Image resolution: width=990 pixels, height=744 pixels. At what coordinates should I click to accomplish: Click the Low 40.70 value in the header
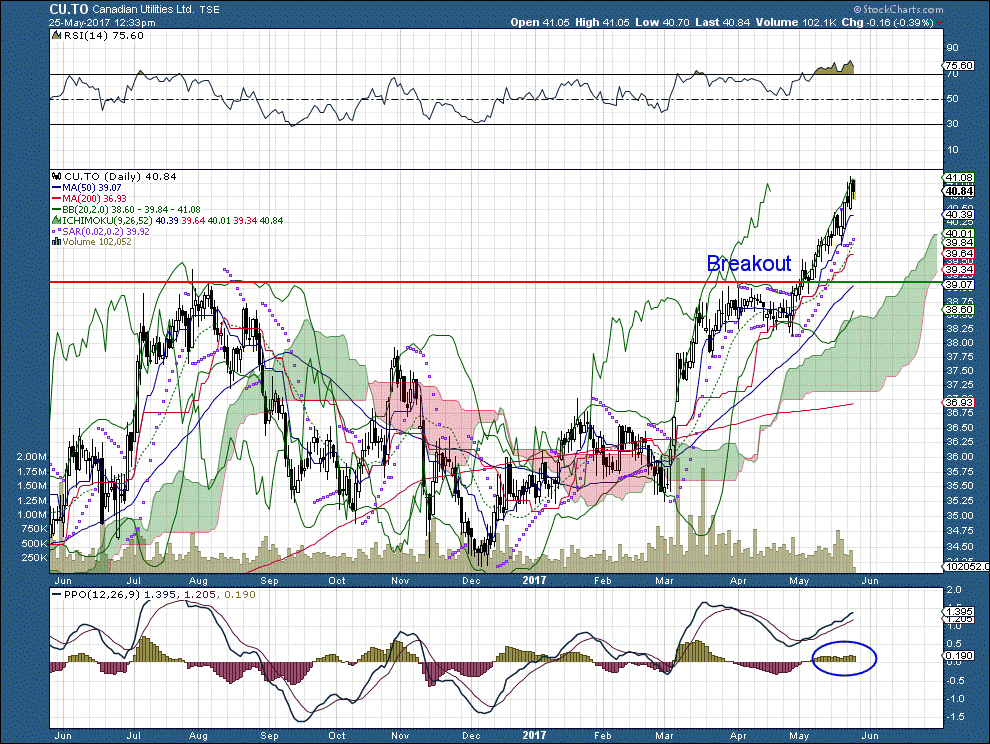(x=662, y=22)
